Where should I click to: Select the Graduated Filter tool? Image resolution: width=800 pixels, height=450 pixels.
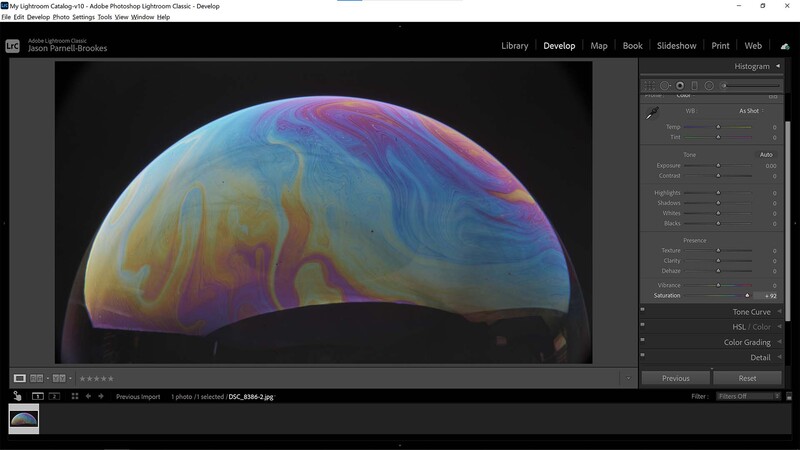(694, 86)
